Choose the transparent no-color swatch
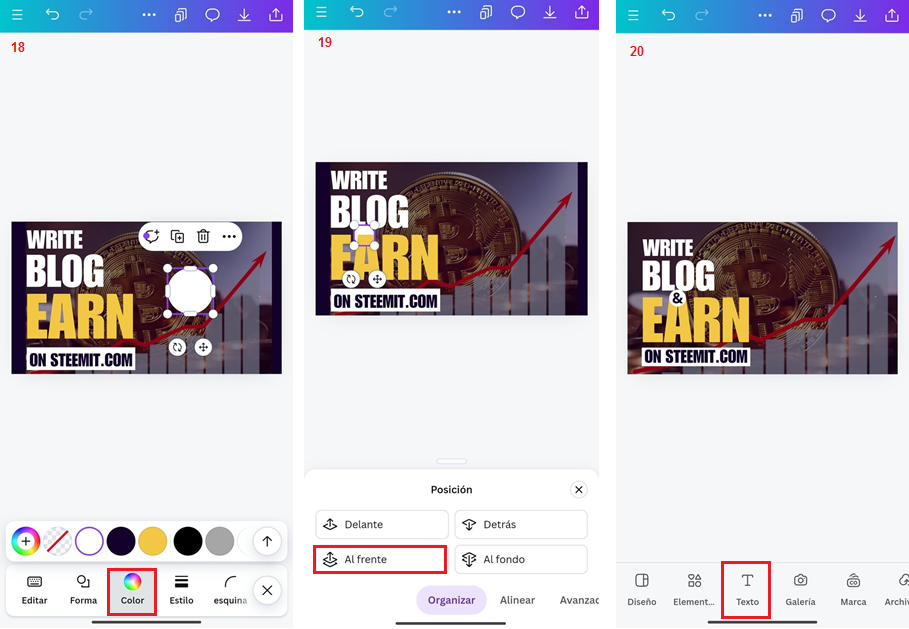The height and width of the screenshot is (629, 909). click(58, 541)
